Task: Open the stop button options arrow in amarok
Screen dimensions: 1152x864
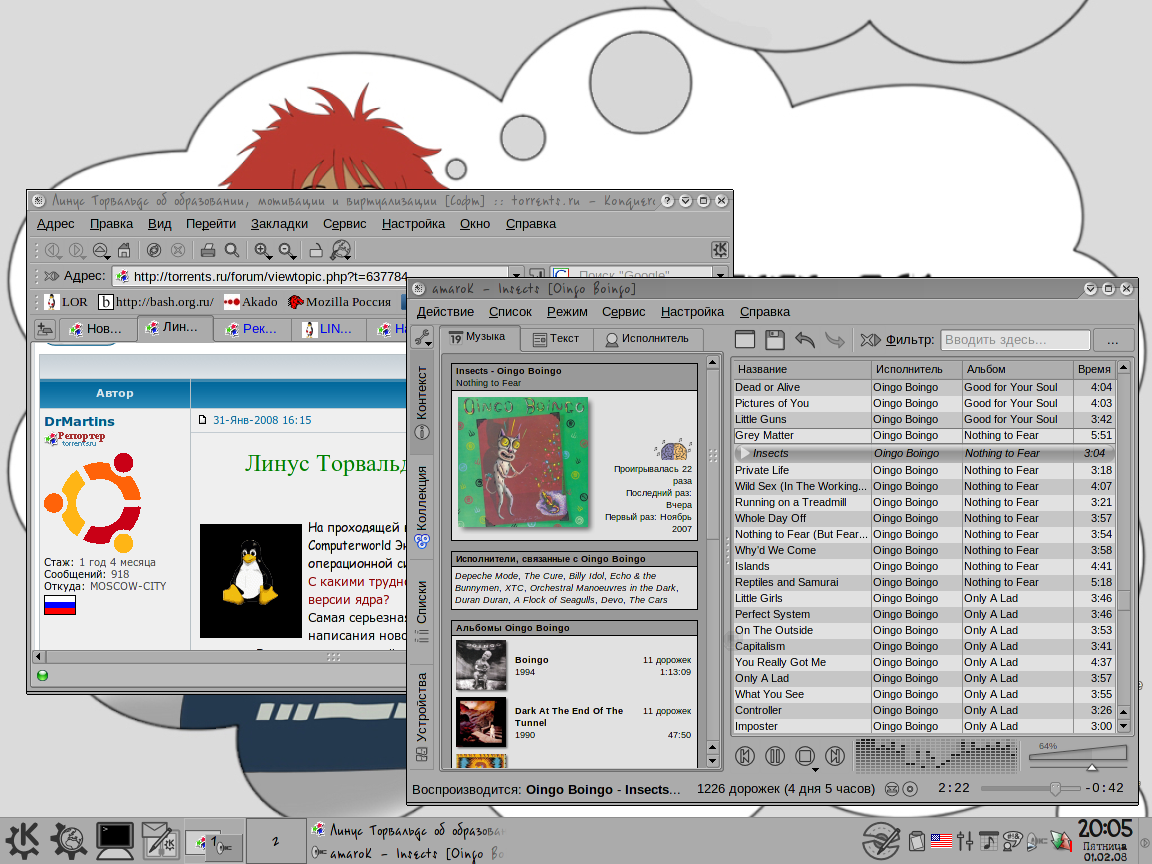Action: coord(816,770)
